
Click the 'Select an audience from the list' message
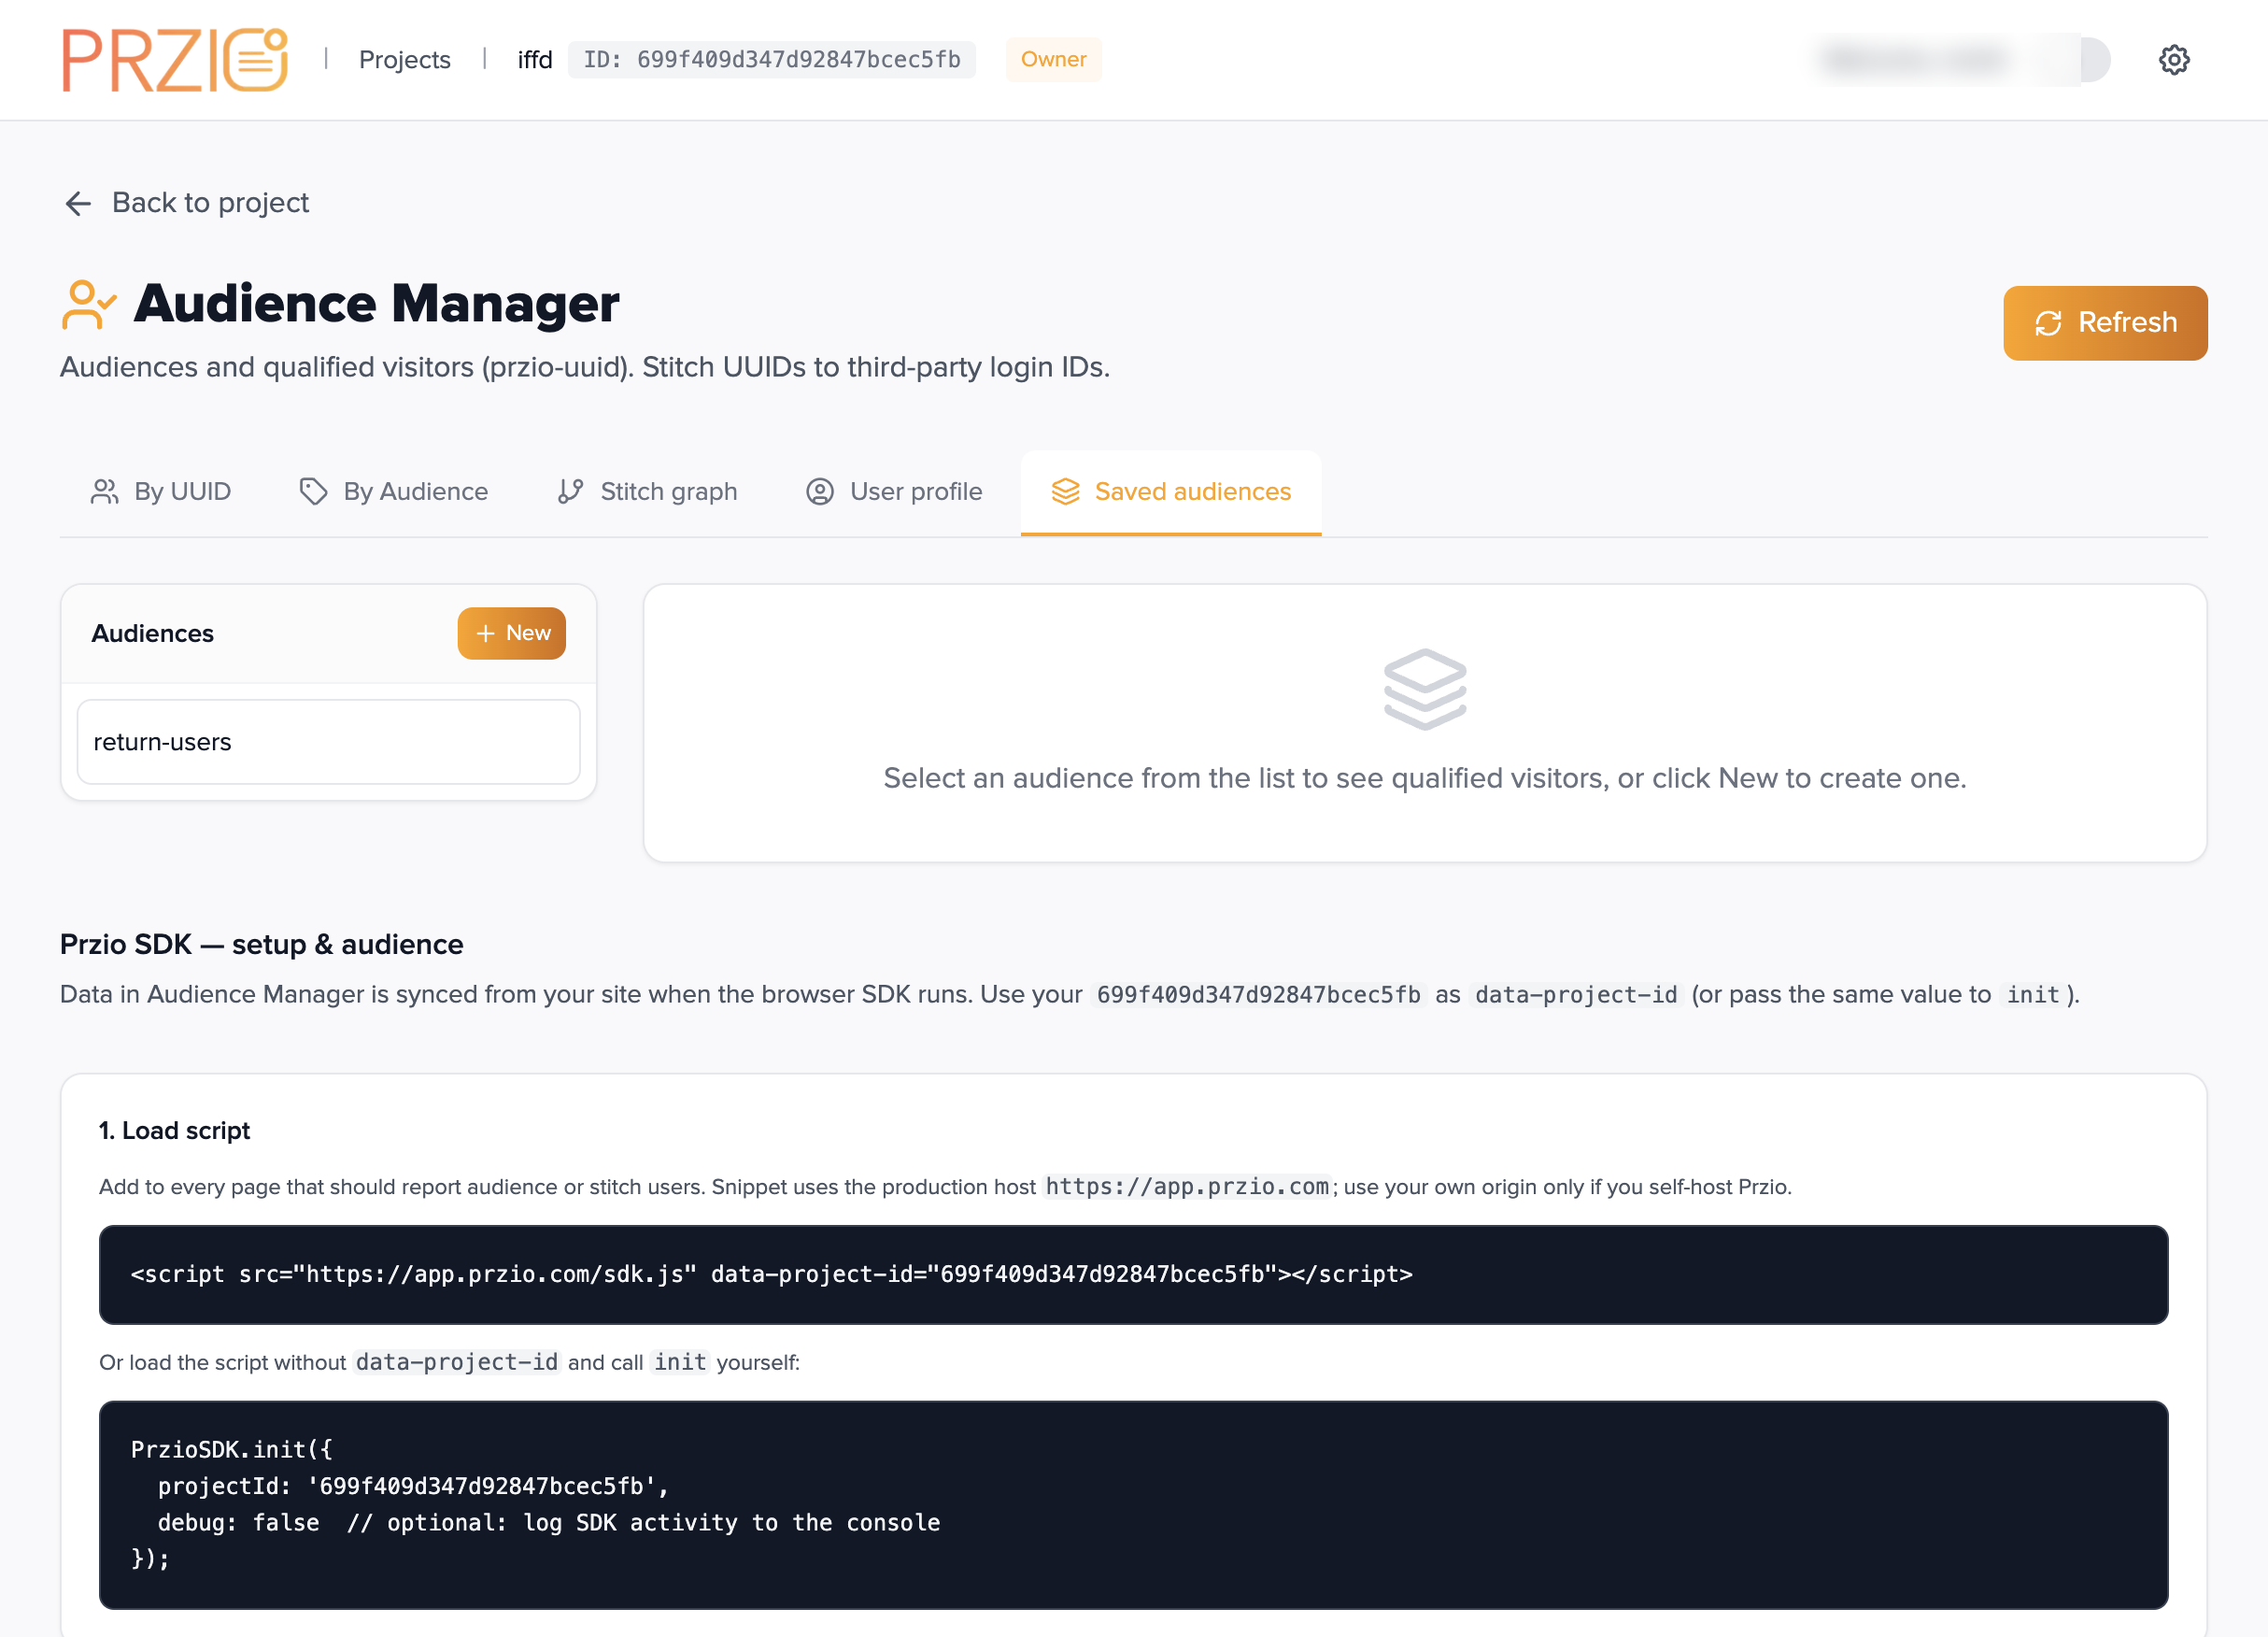click(1425, 778)
